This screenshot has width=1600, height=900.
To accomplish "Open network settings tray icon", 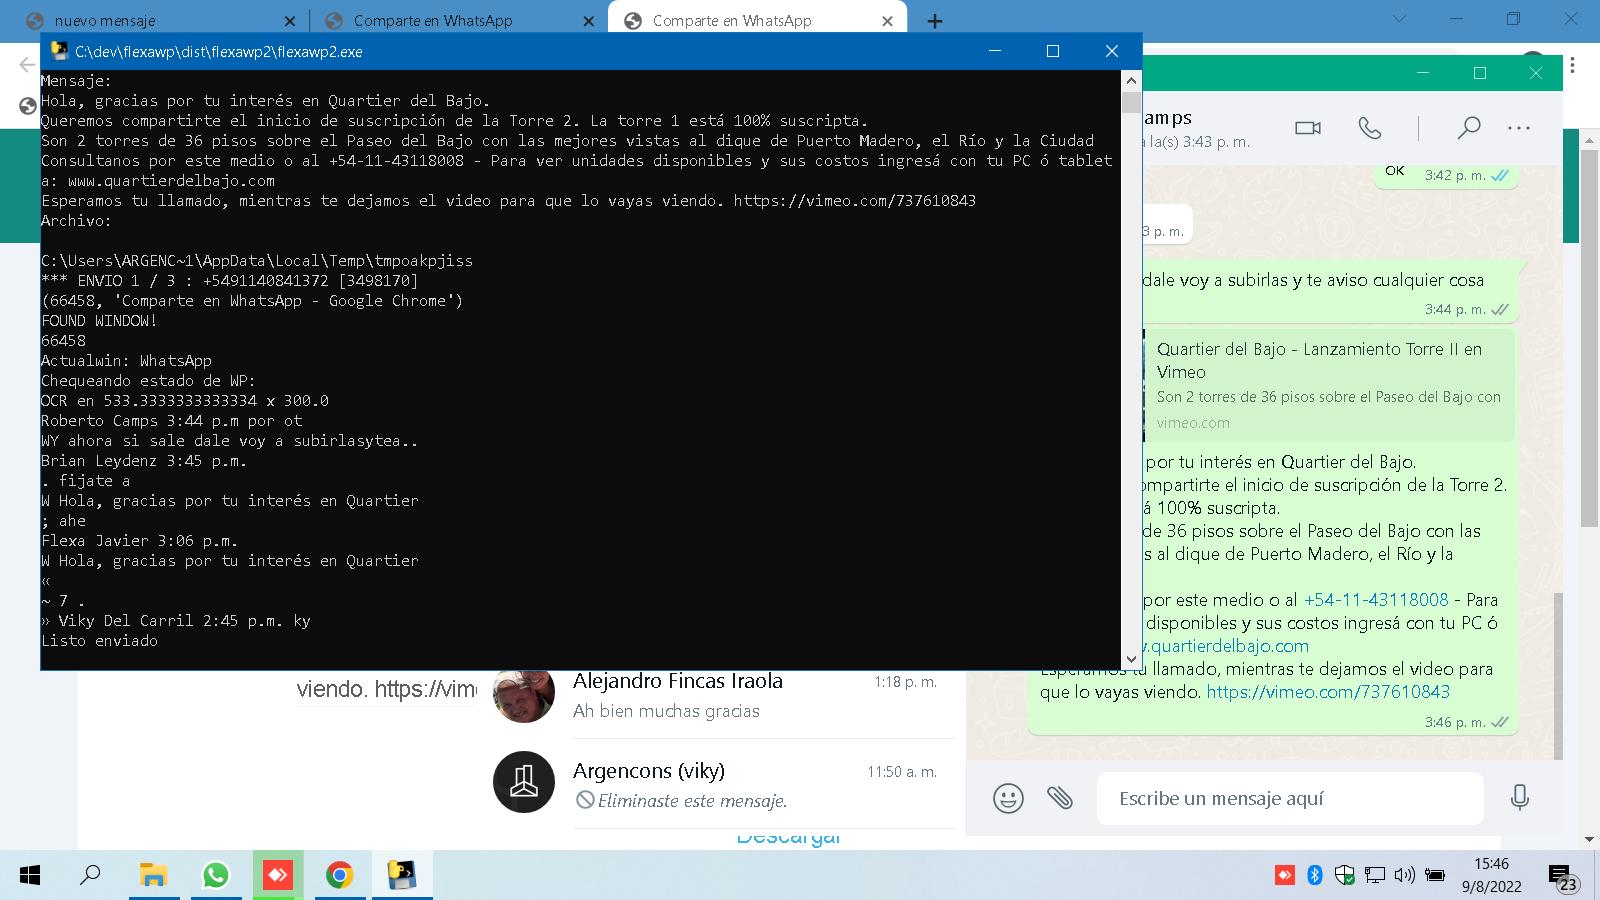I will pos(1375,875).
